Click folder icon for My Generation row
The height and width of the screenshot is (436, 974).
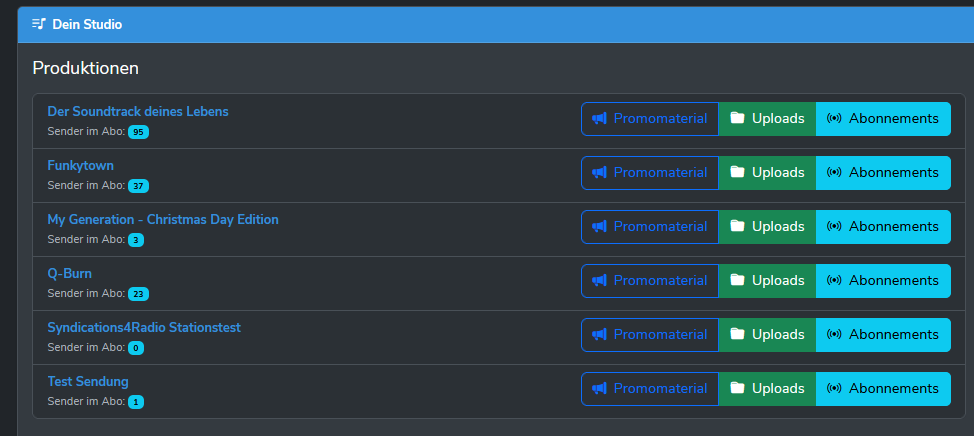click(x=737, y=227)
